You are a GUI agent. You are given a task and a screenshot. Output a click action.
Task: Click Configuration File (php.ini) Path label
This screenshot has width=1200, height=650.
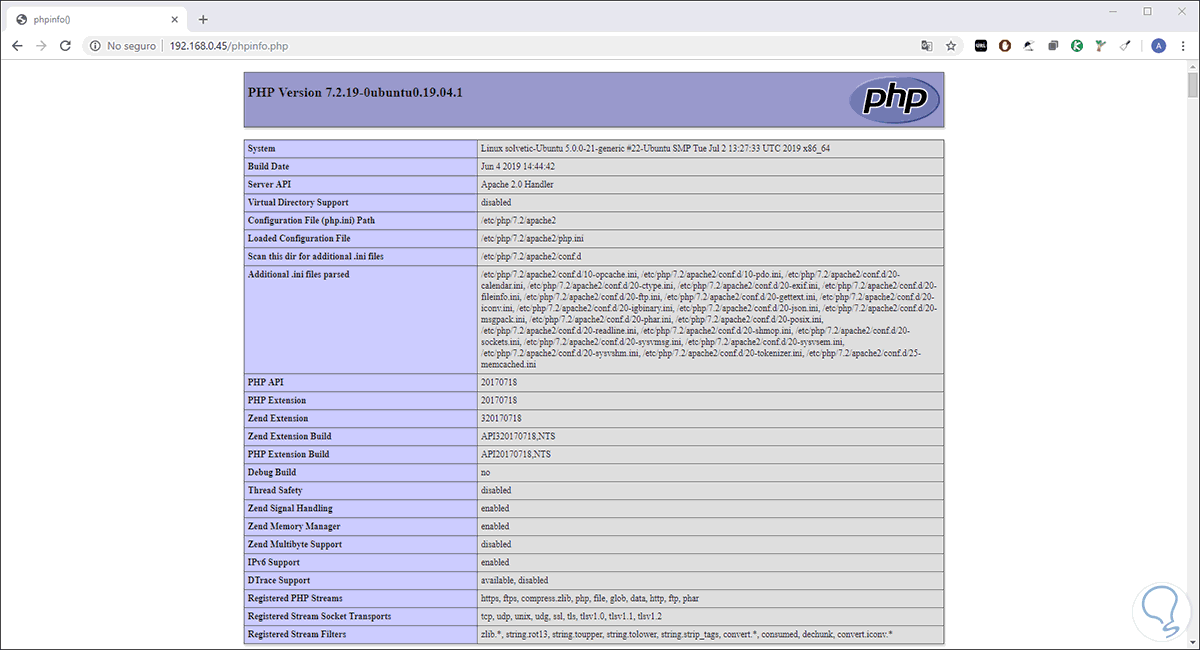coord(310,220)
